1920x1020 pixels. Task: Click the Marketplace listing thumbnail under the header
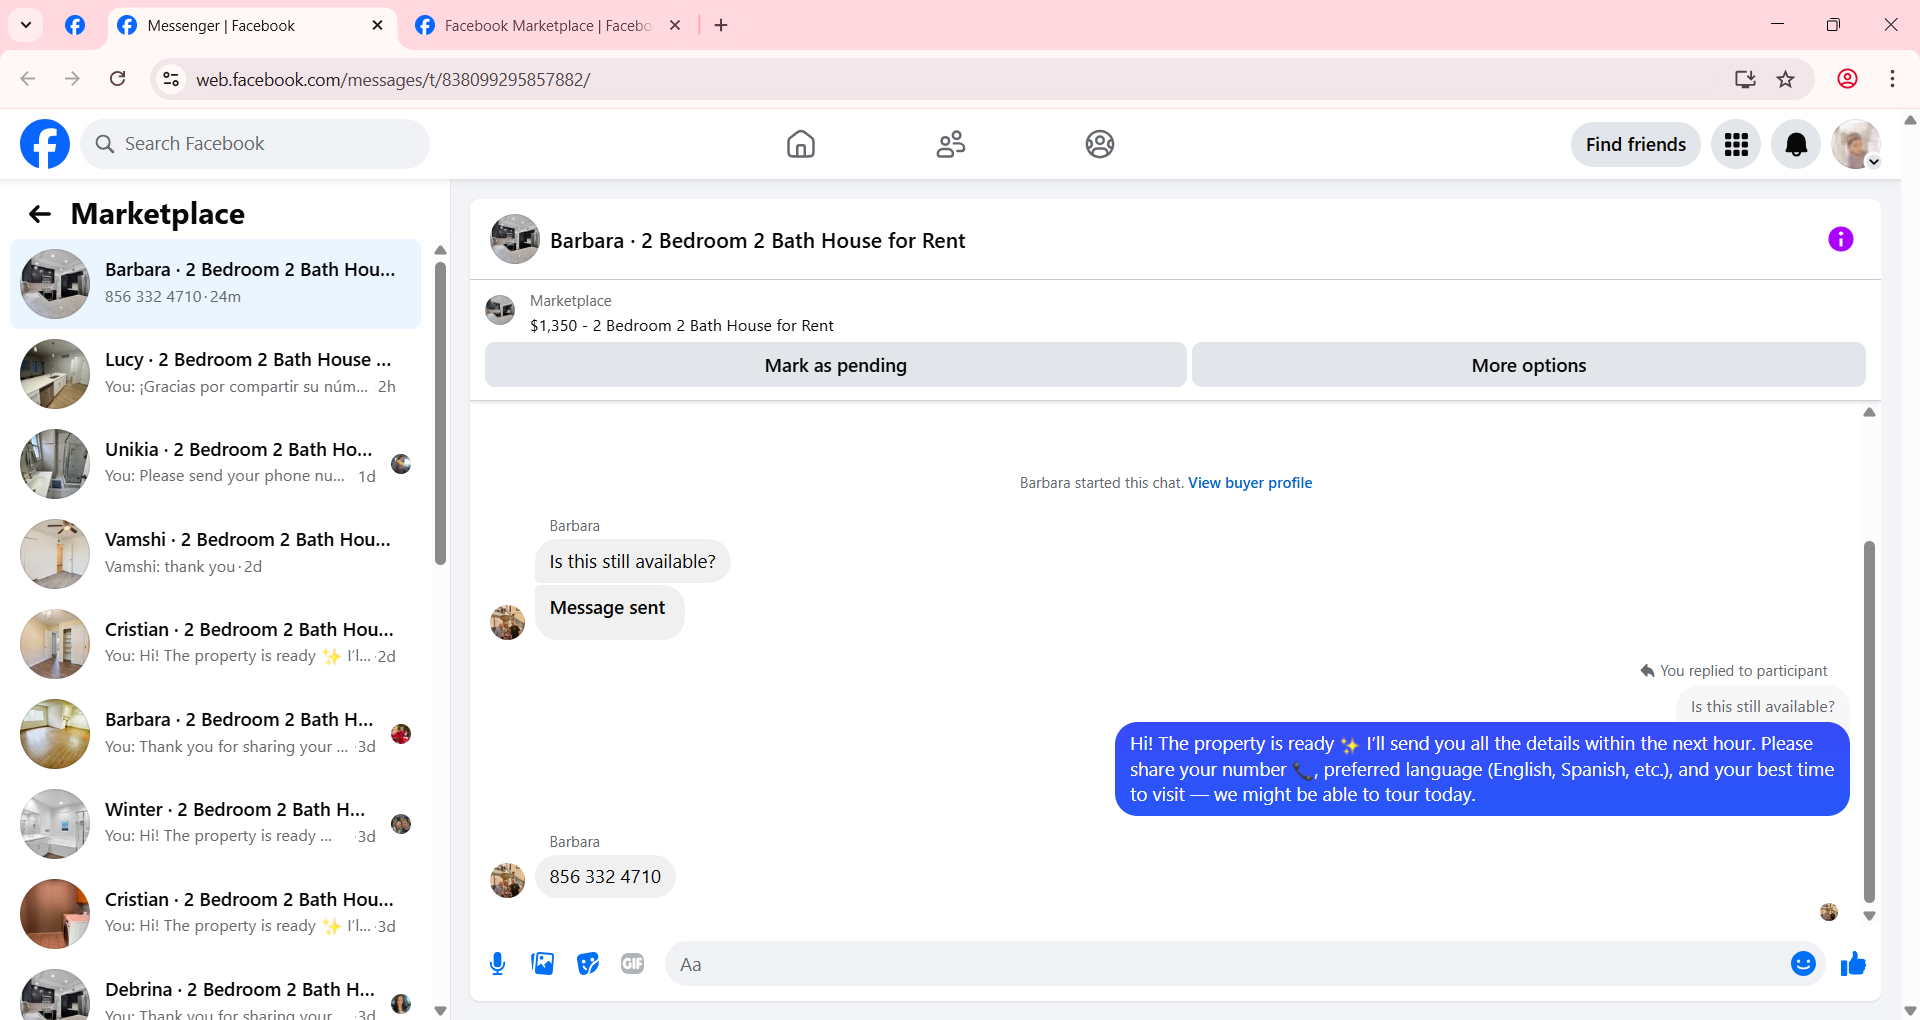pyautogui.click(x=500, y=310)
